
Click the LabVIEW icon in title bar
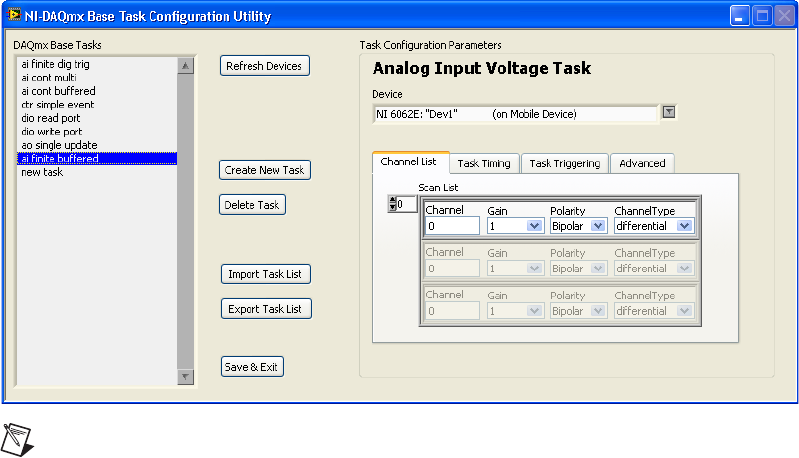coord(14,15)
